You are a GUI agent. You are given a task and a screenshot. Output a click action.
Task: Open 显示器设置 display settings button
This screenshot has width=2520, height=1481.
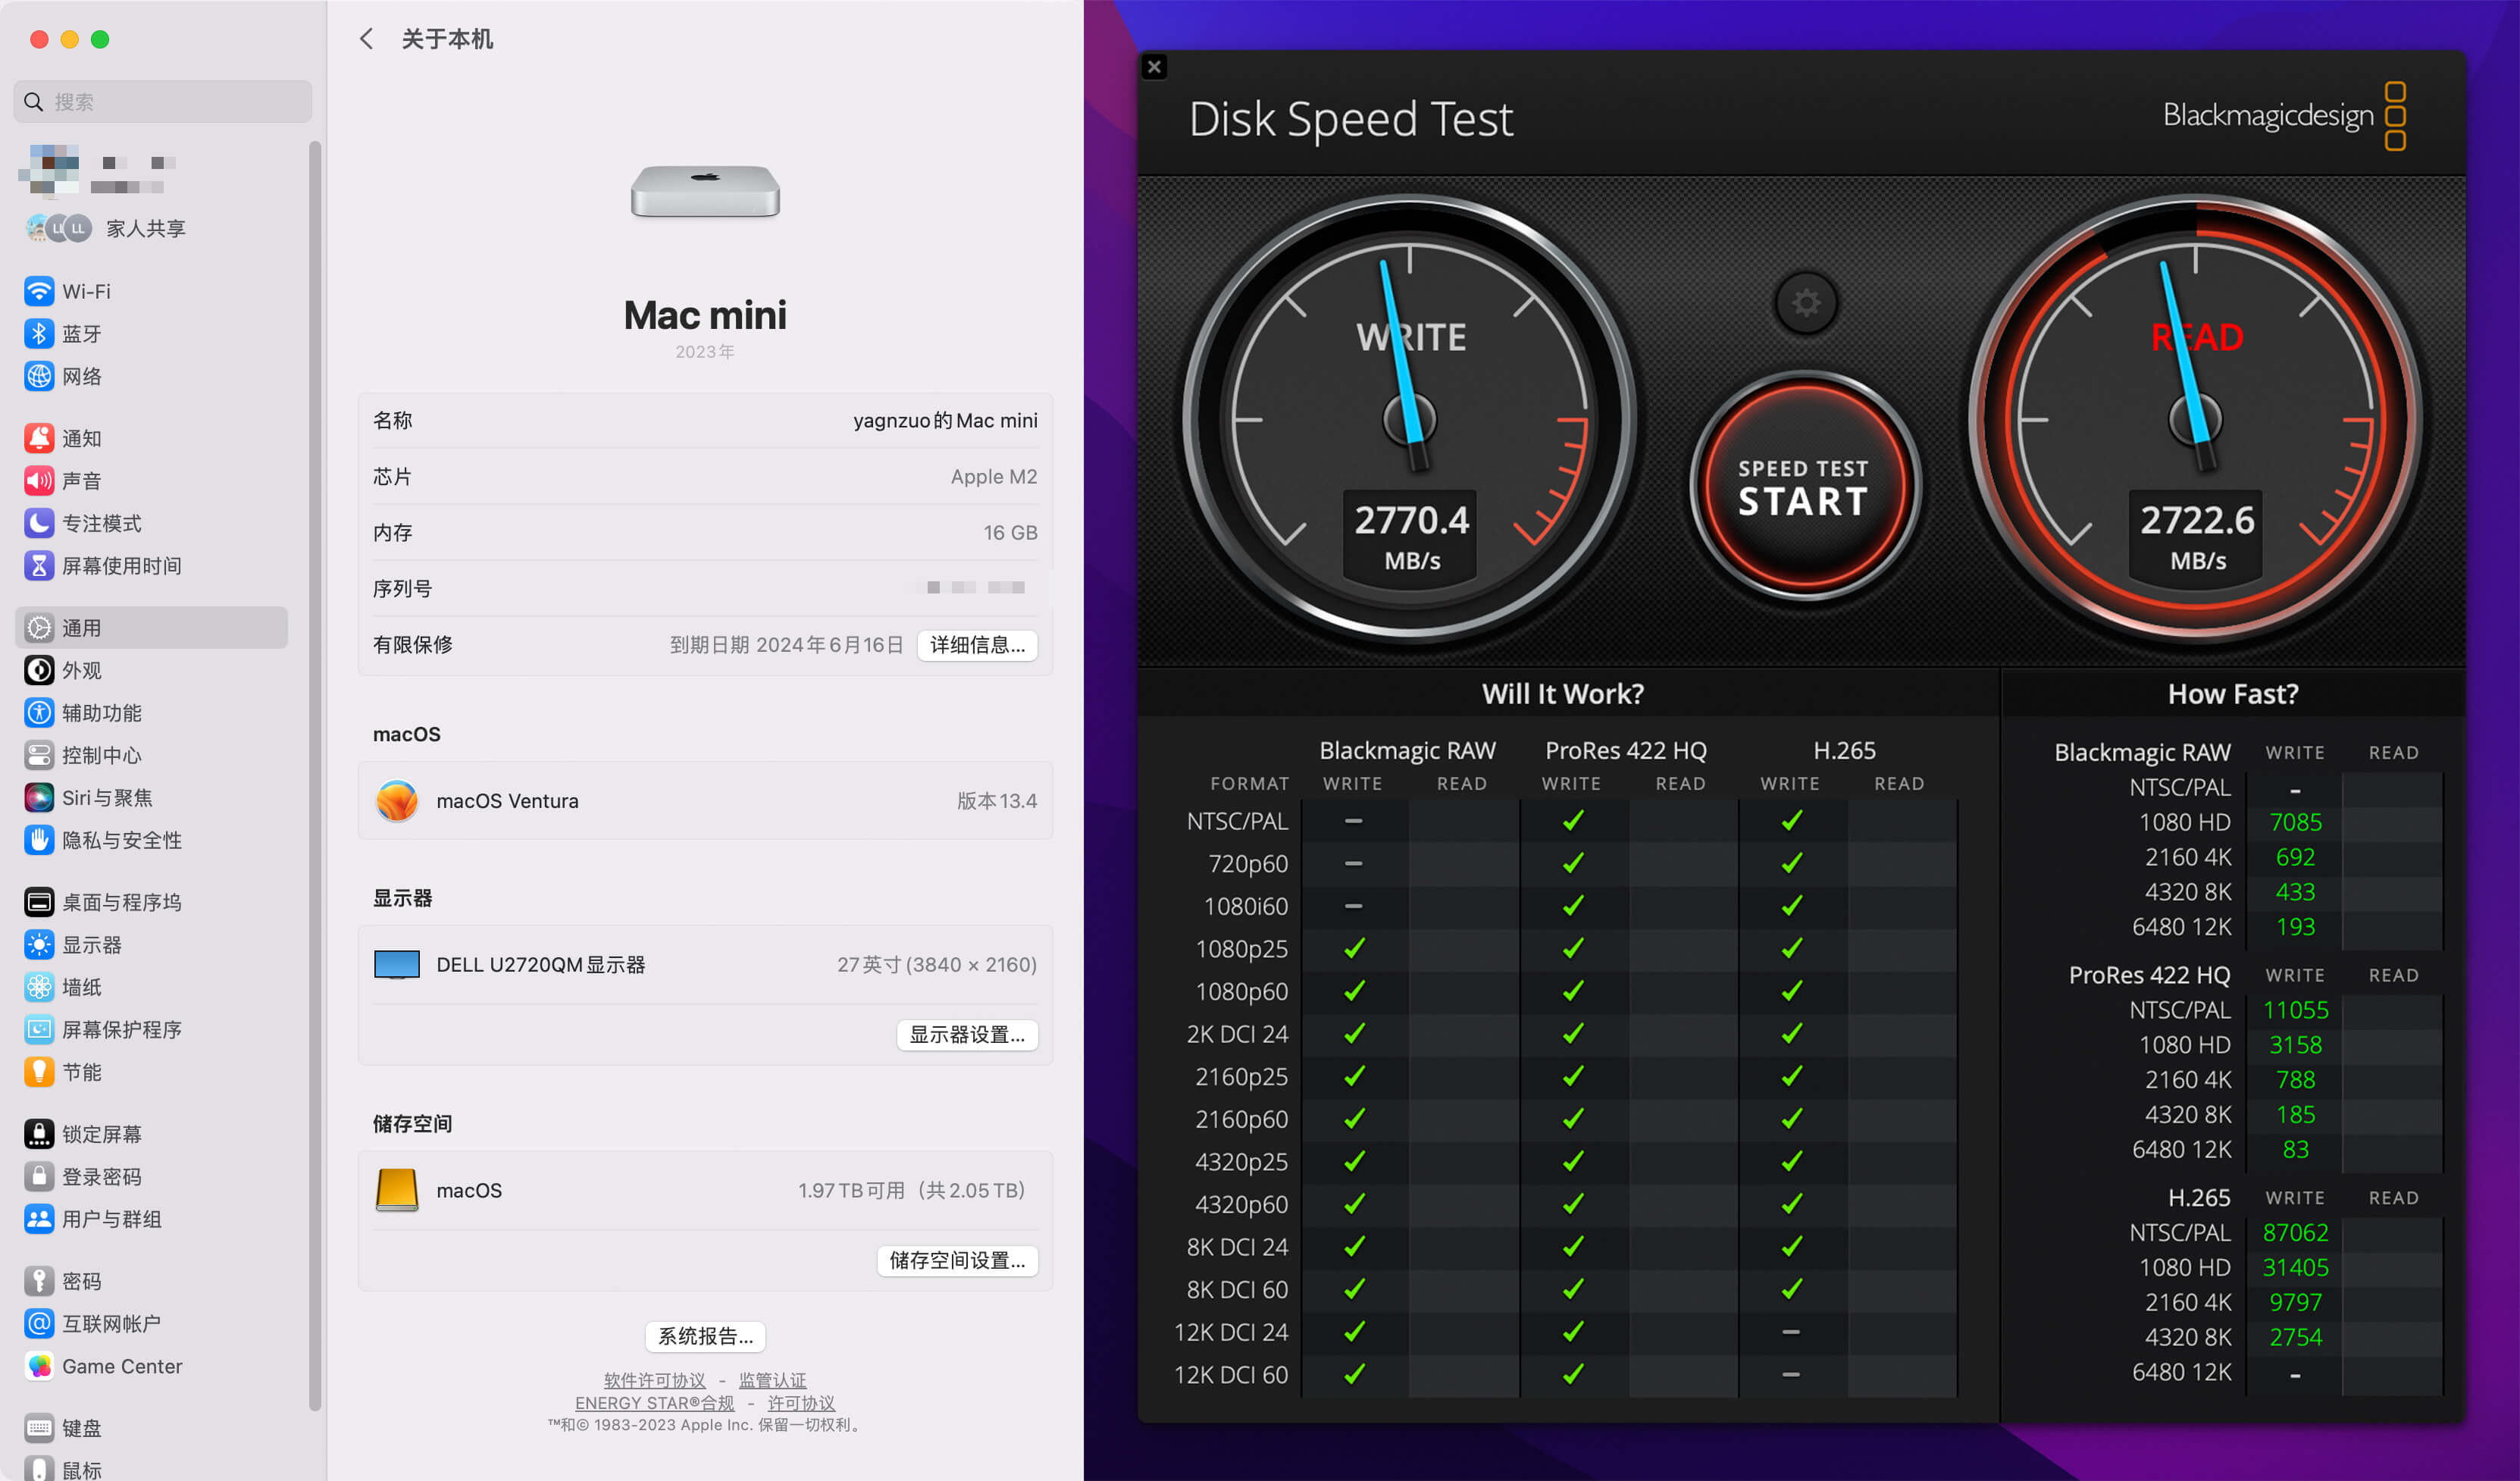pyautogui.click(x=967, y=1035)
